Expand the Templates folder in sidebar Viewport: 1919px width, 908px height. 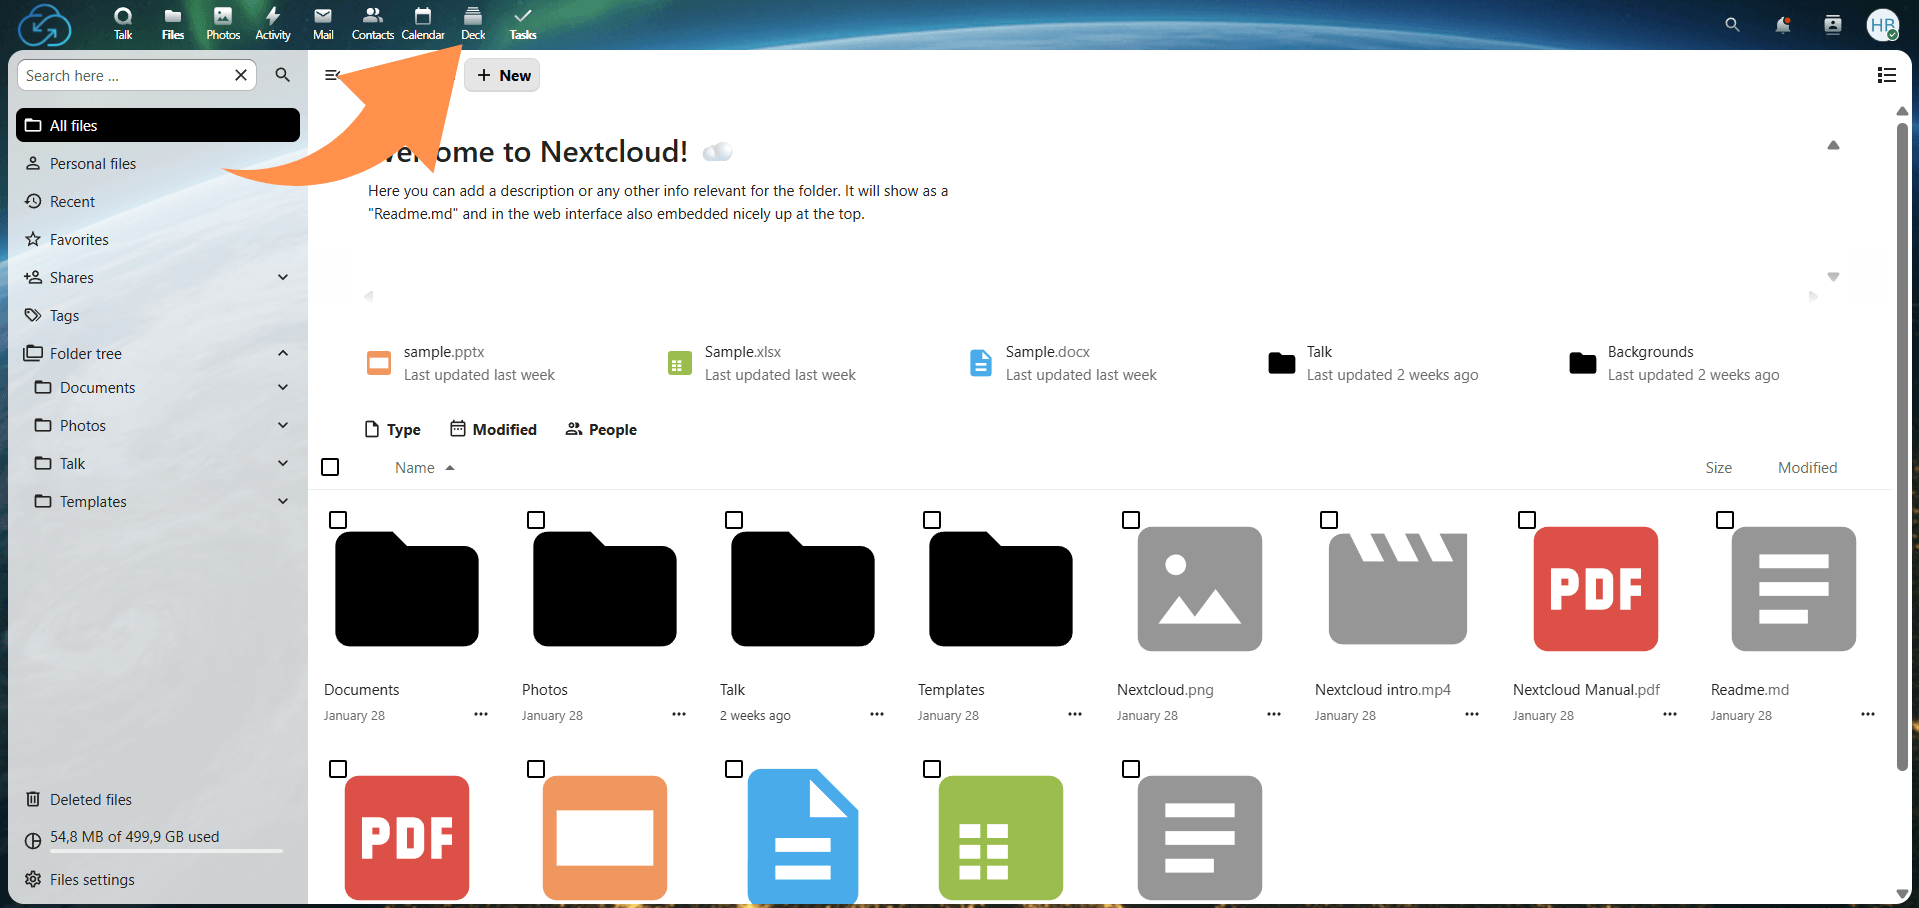(x=283, y=501)
